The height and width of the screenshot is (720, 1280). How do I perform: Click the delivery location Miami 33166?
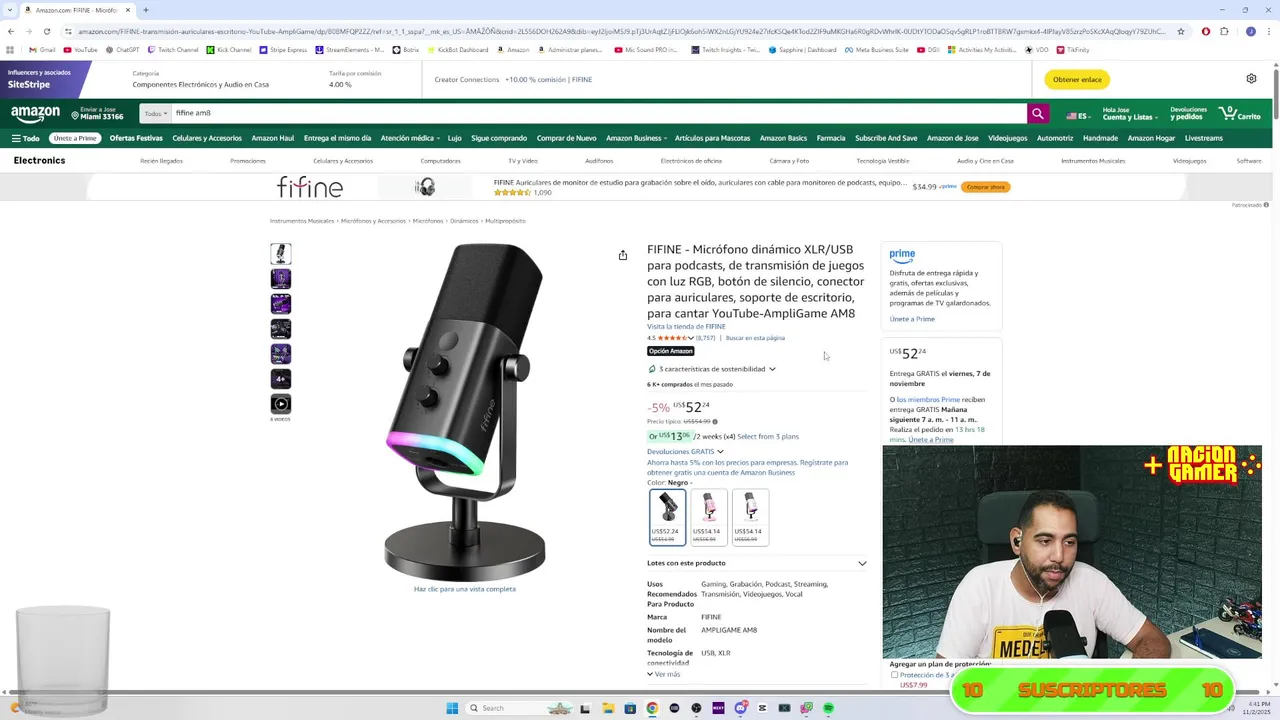[96, 114]
